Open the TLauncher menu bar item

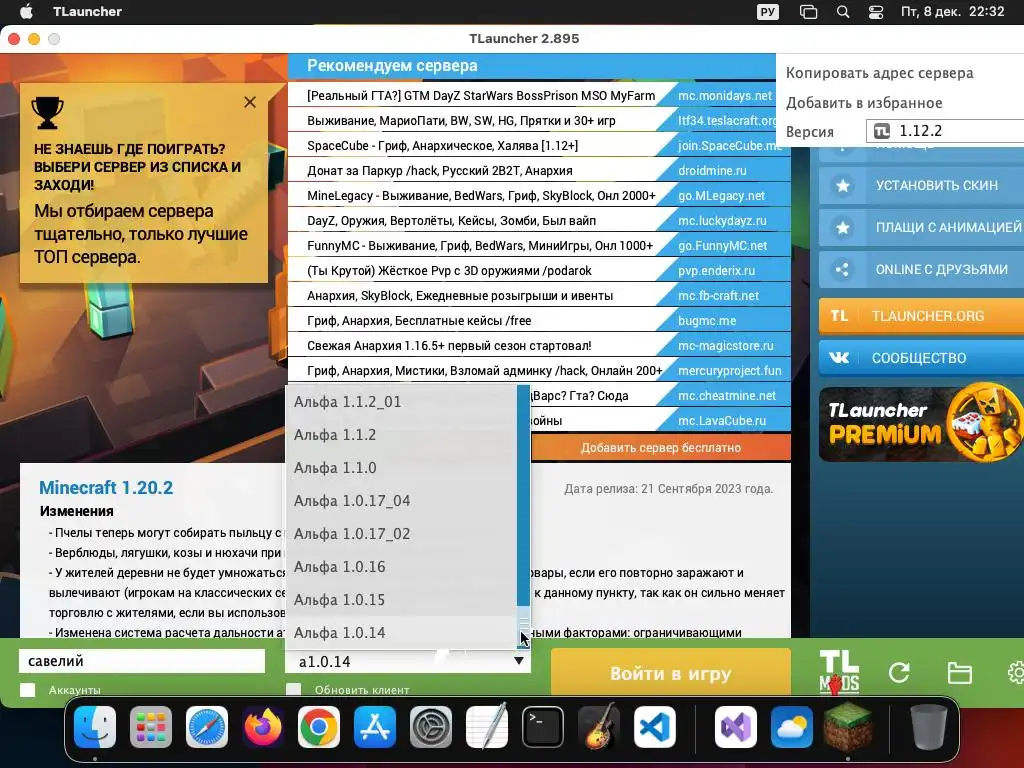pos(88,11)
